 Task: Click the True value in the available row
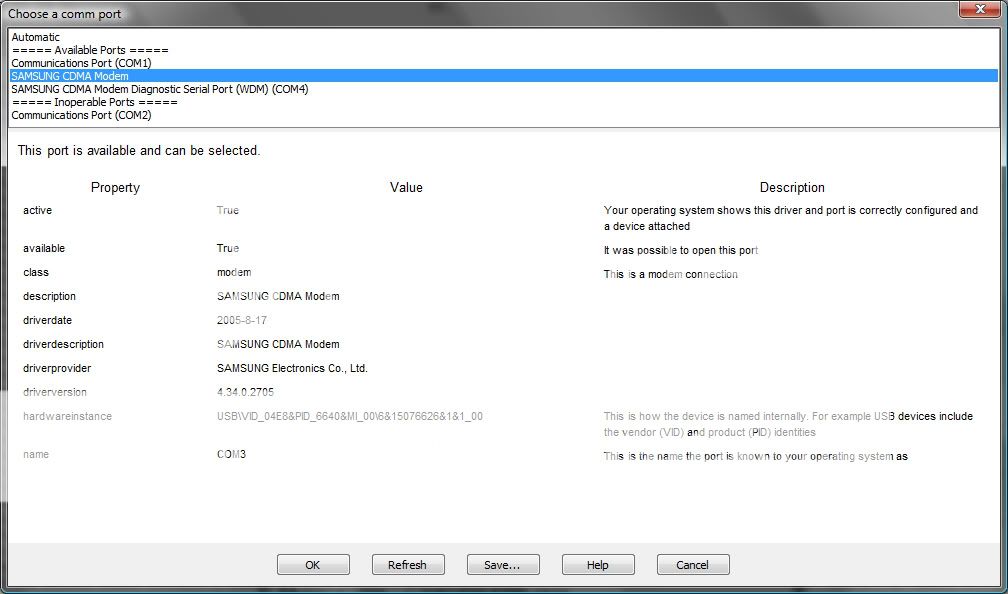pyautogui.click(x=228, y=248)
